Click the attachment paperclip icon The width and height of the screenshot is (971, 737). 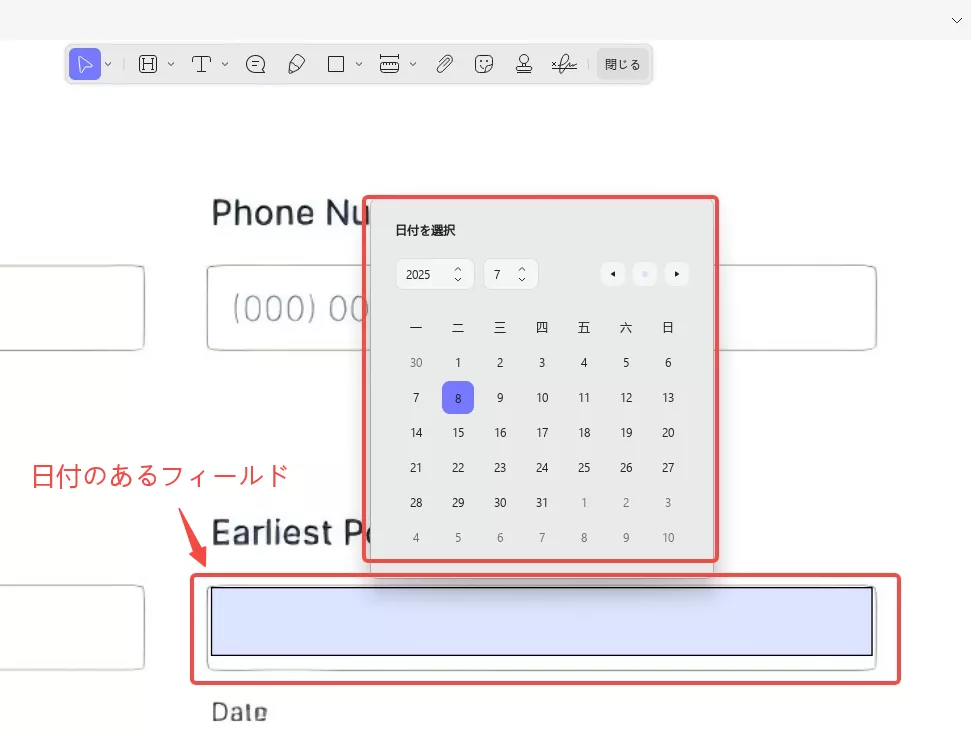click(x=445, y=64)
